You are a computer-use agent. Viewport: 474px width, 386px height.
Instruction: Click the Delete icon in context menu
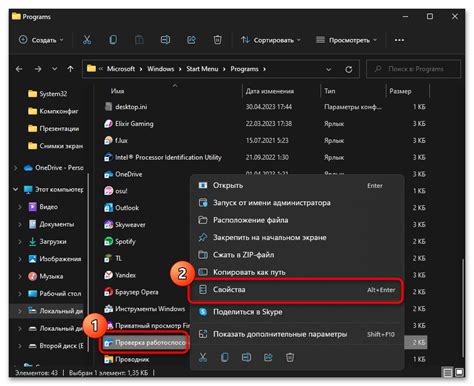pyautogui.click(x=290, y=357)
